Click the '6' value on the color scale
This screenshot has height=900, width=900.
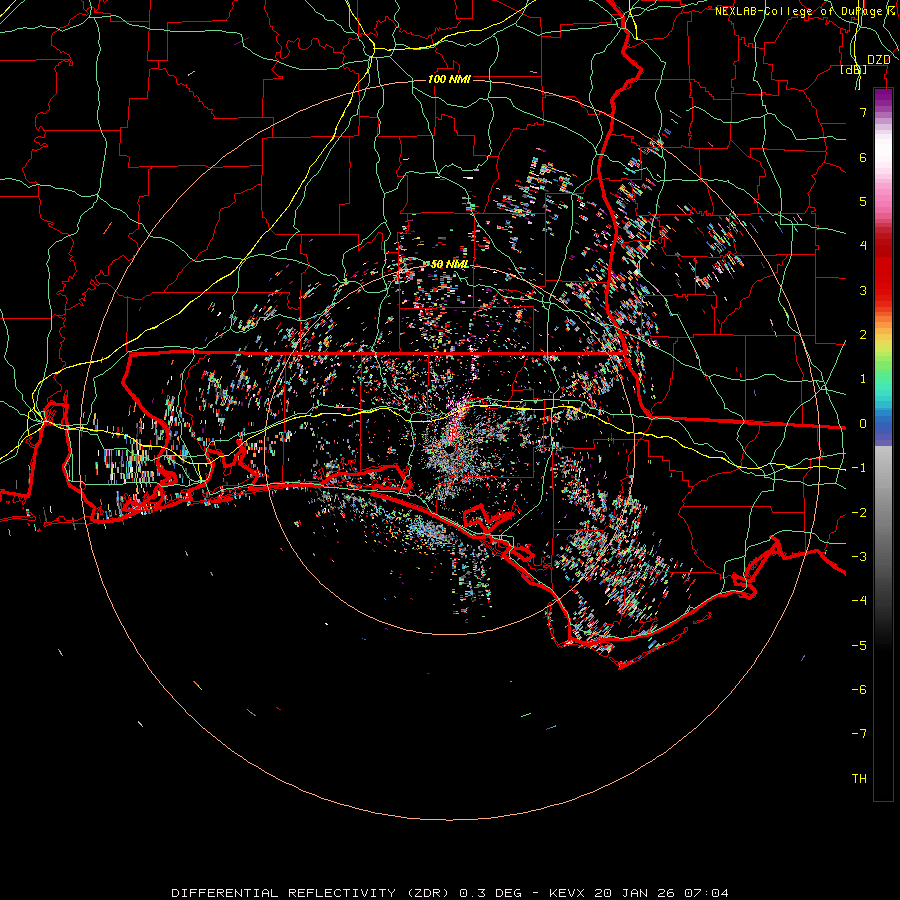[x=863, y=157]
